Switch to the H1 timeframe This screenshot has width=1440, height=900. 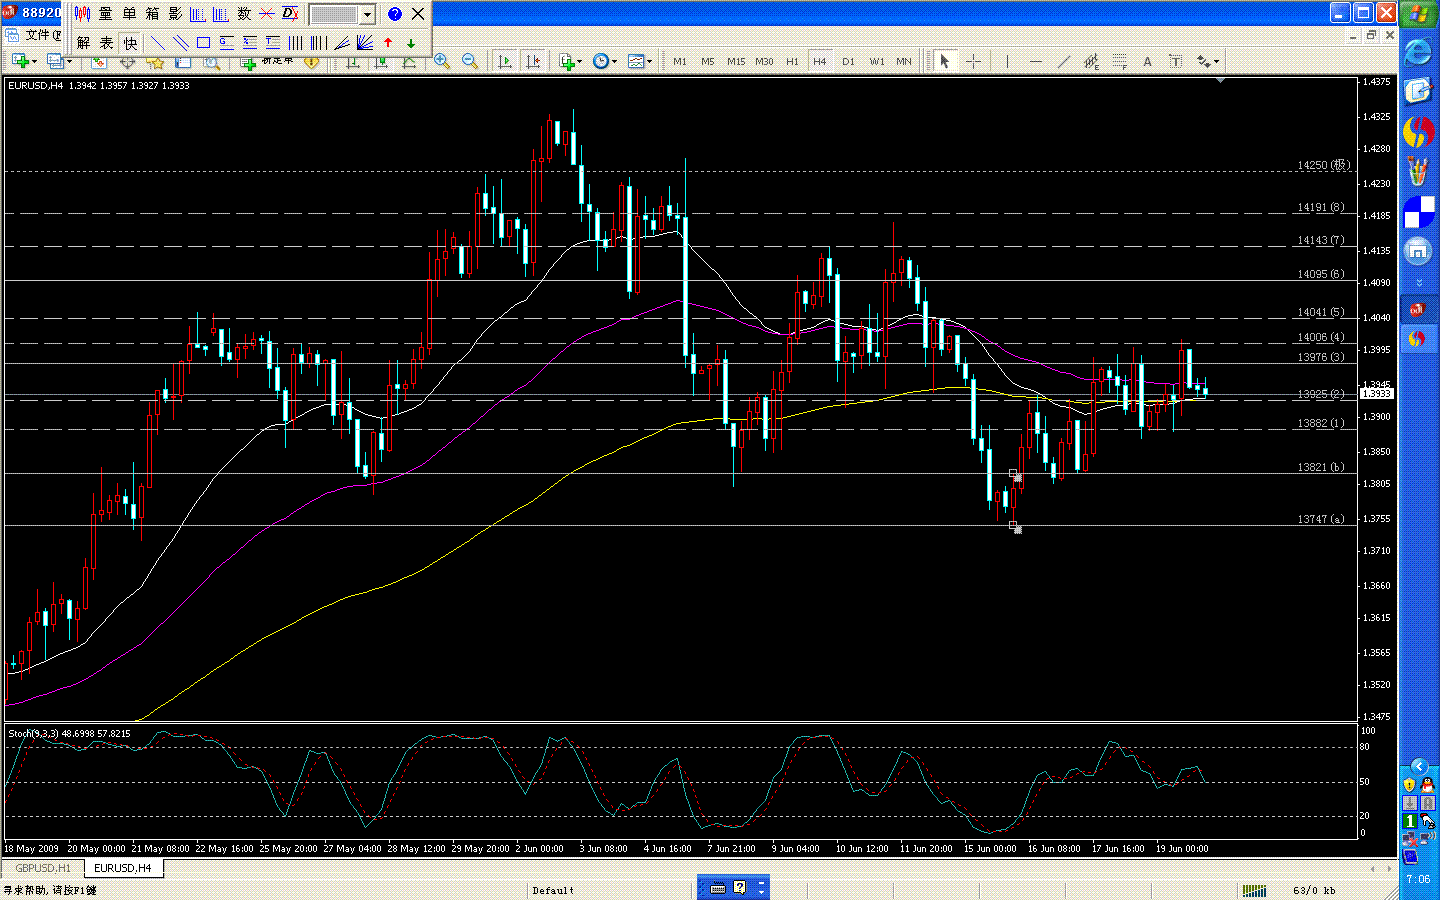[792, 62]
